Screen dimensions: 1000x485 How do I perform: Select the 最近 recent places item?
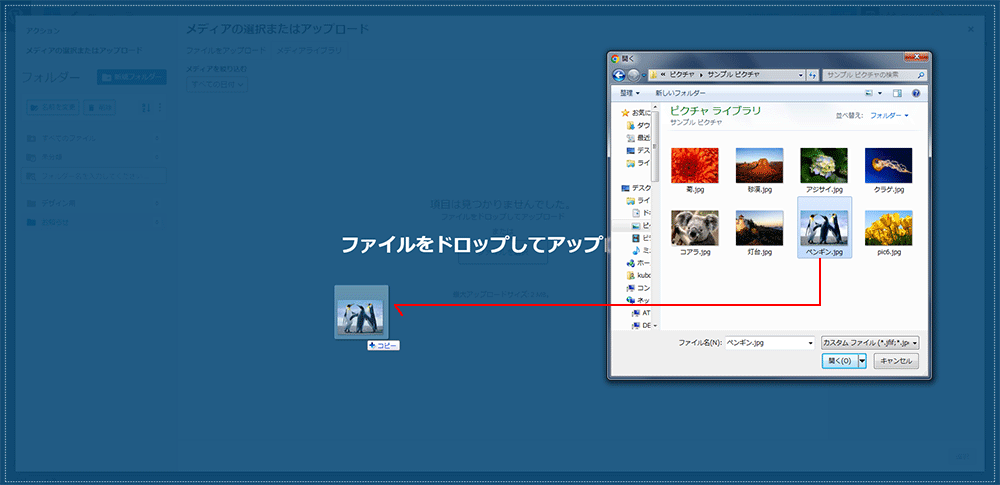click(x=638, y=138)
